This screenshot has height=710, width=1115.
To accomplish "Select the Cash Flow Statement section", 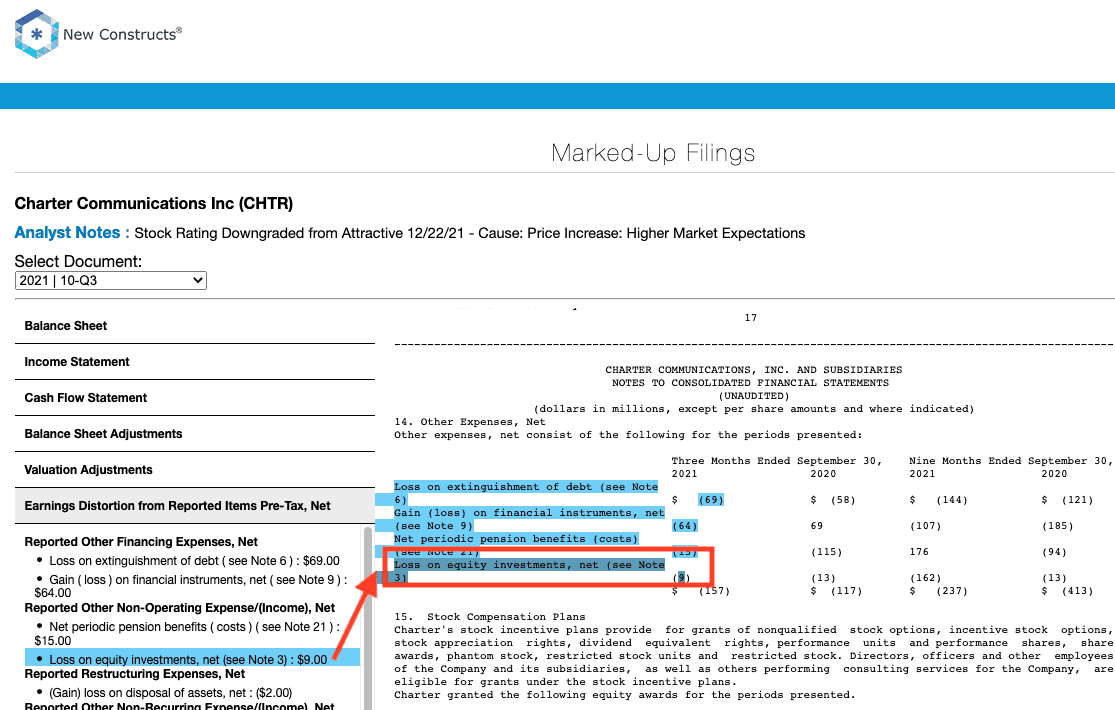I will 195,398.
